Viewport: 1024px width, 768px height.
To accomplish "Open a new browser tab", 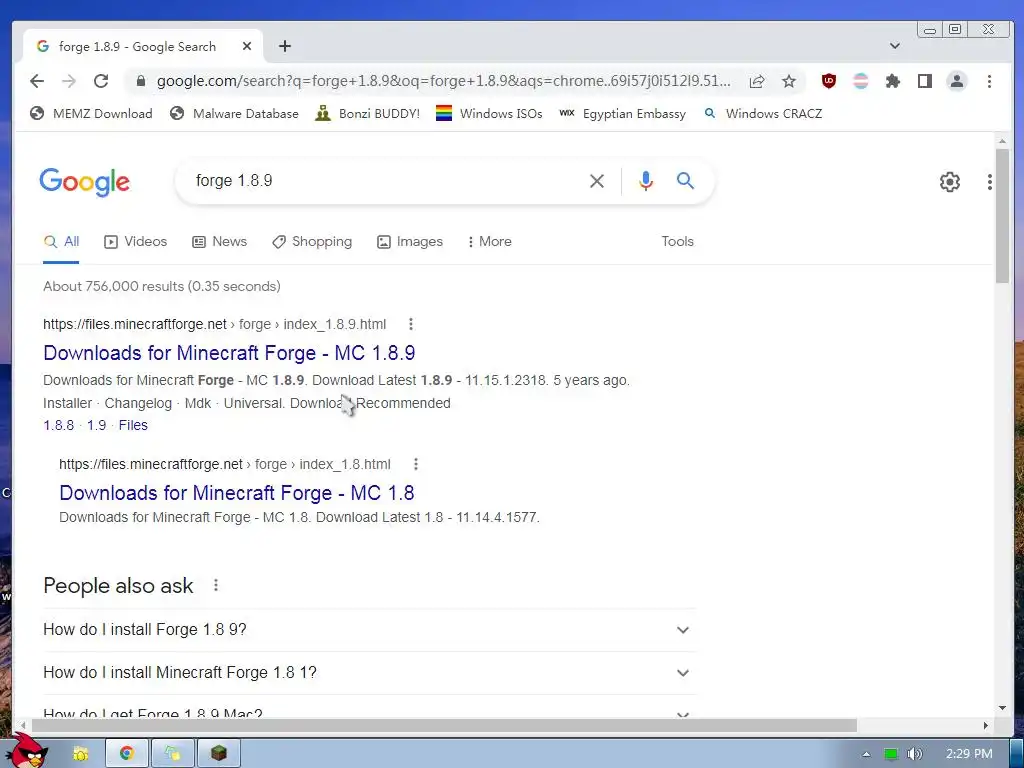I will pyautogui.click(x=285, y=46).
